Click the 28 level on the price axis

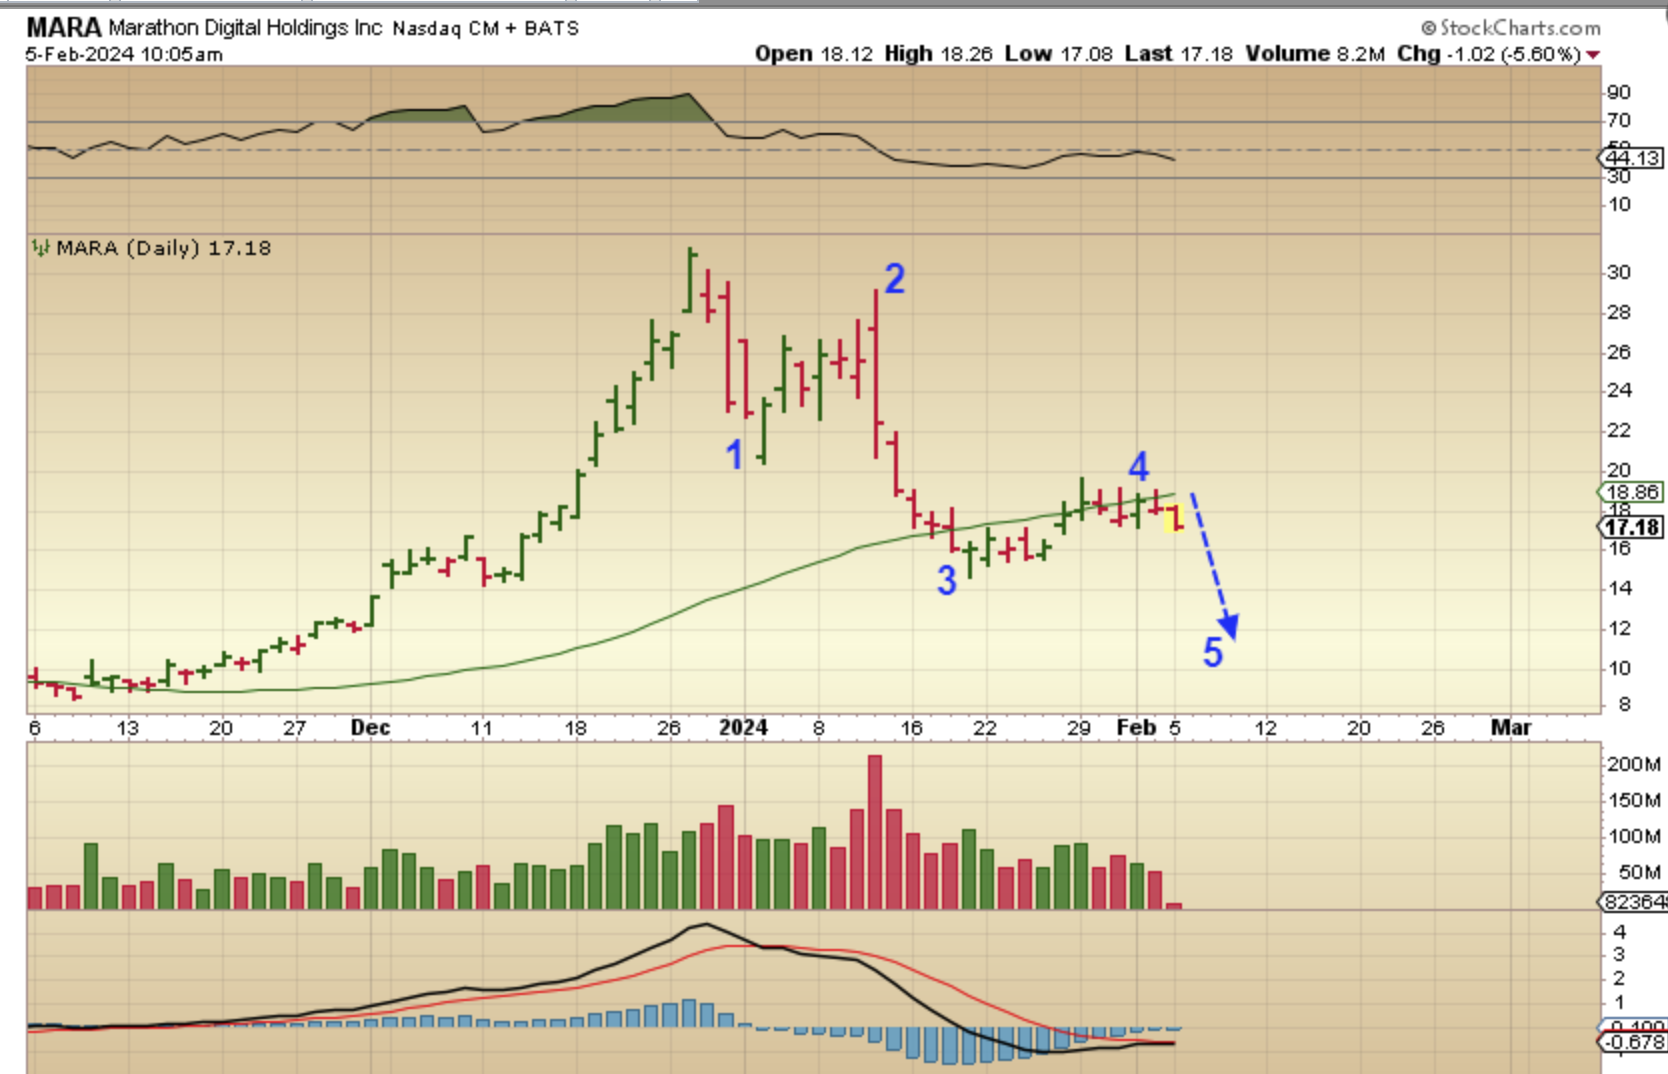(x=1618, y=312)
